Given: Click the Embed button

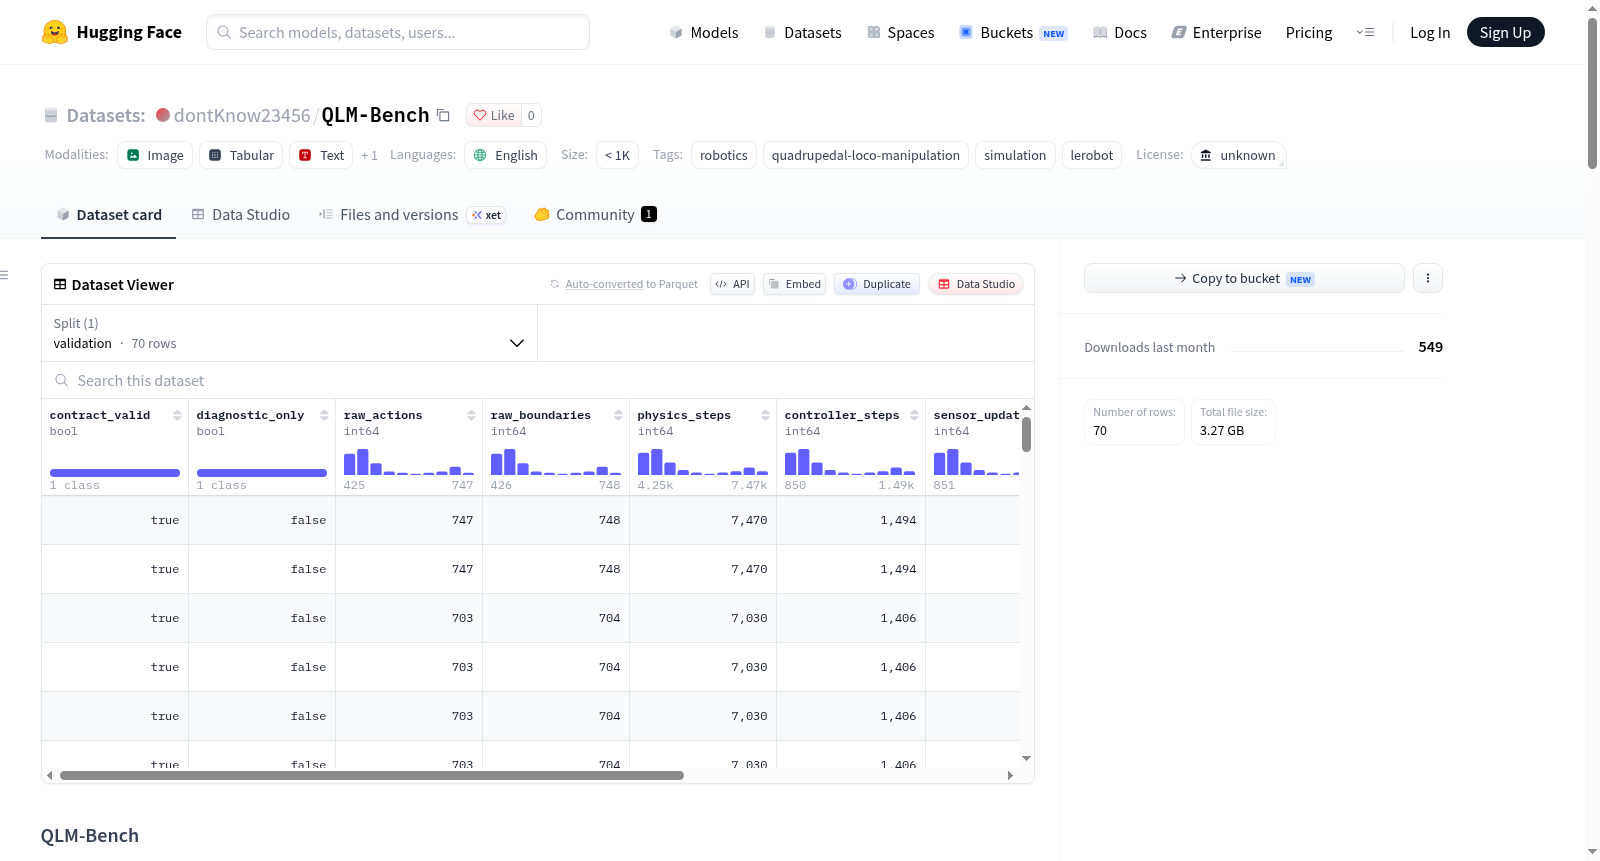Looking at the screenshot, I should [x=794, y=284].
